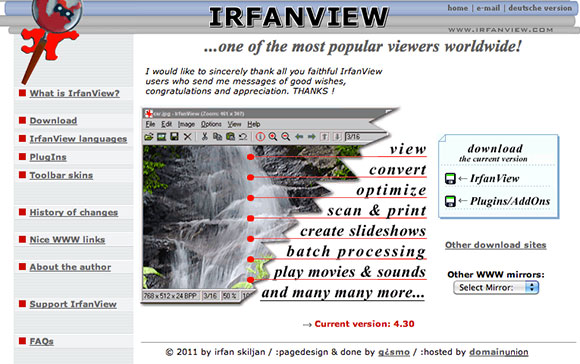Click the IrfanView download disk icon
Image resolution: width=580 pixels, height=364 pixels.
click(x=450, y=179)
